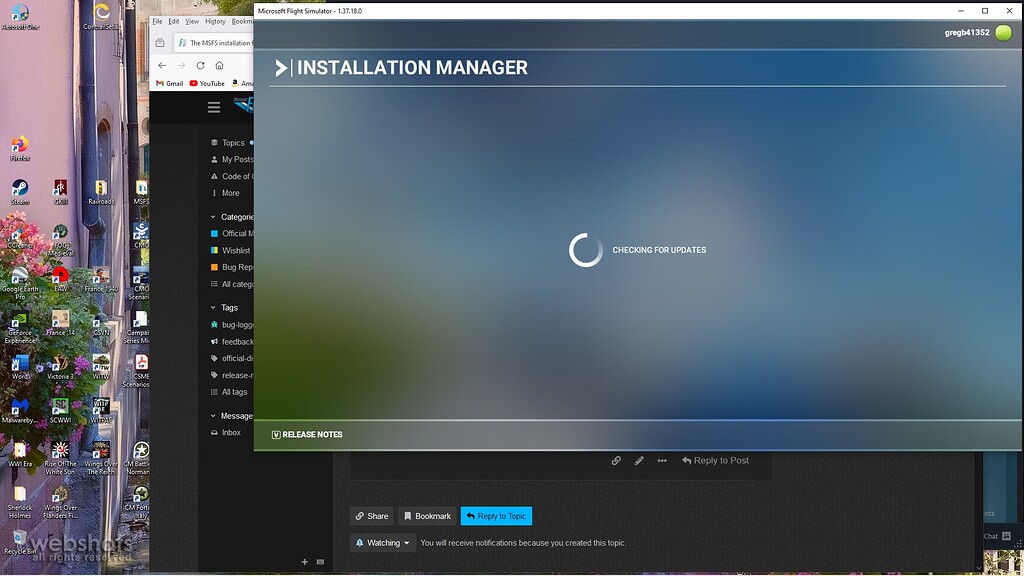Viewport: 1024px width, 576px height.
Task: Click the copy link icon above Reply to Post
Action: 616,461
